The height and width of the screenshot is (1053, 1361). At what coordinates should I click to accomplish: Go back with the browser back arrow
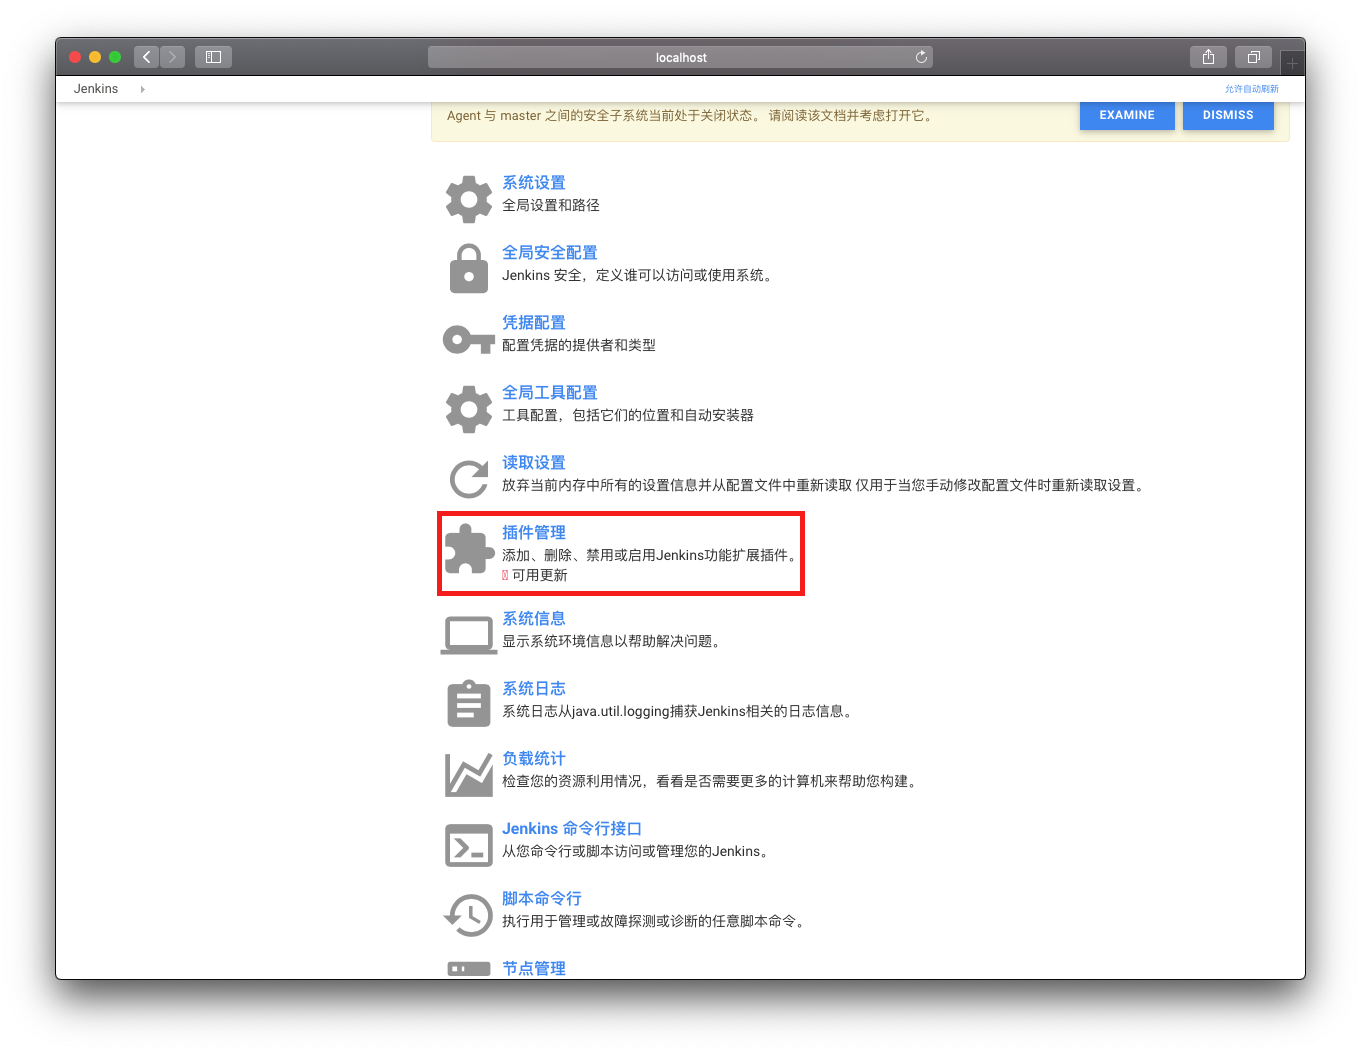tap(146, 57)
